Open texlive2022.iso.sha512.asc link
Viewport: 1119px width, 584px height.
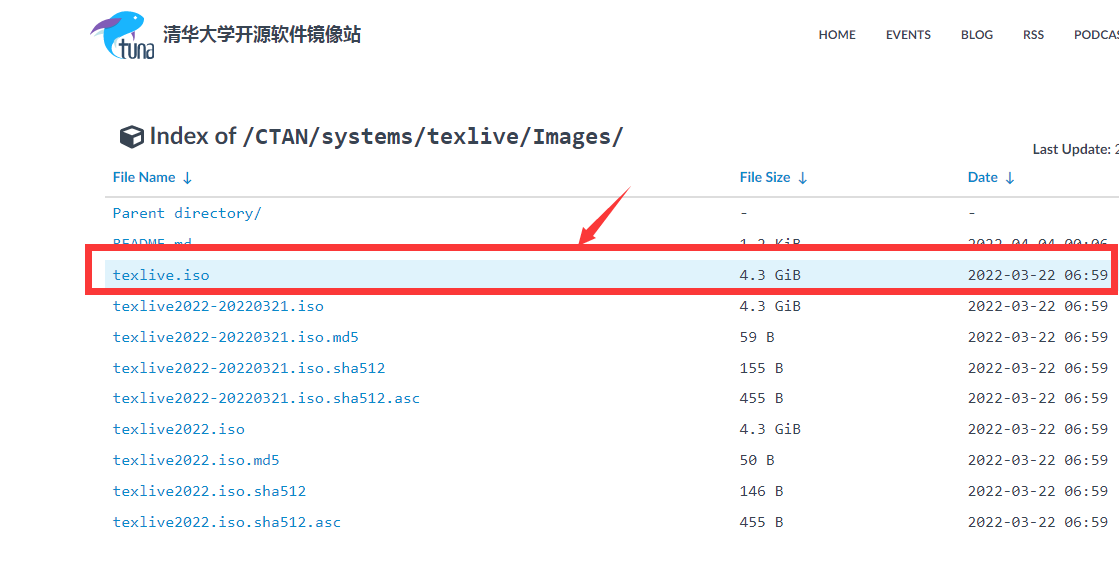tap(227, 522)
